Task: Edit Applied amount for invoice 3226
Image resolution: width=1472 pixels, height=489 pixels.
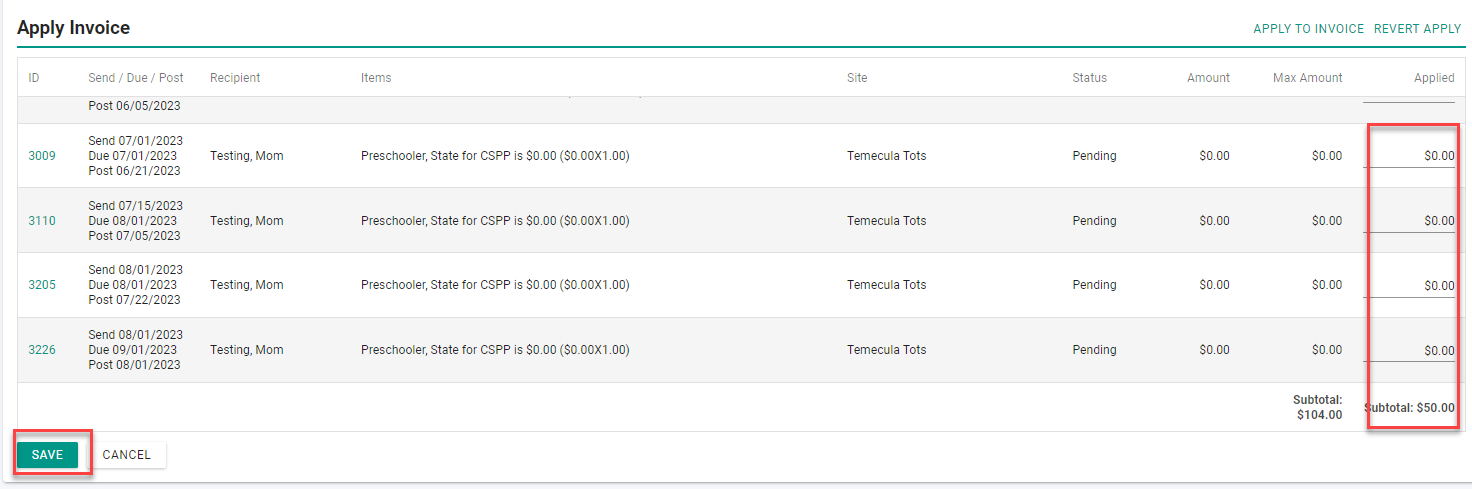Action: click(x=1409, y=350)
